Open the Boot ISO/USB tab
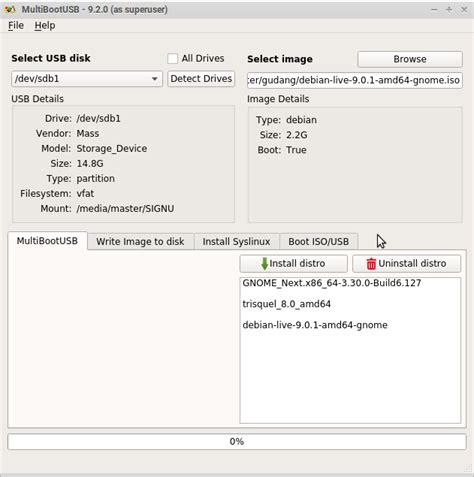Viewport: 474px width, 477px height. click(319, 241)
